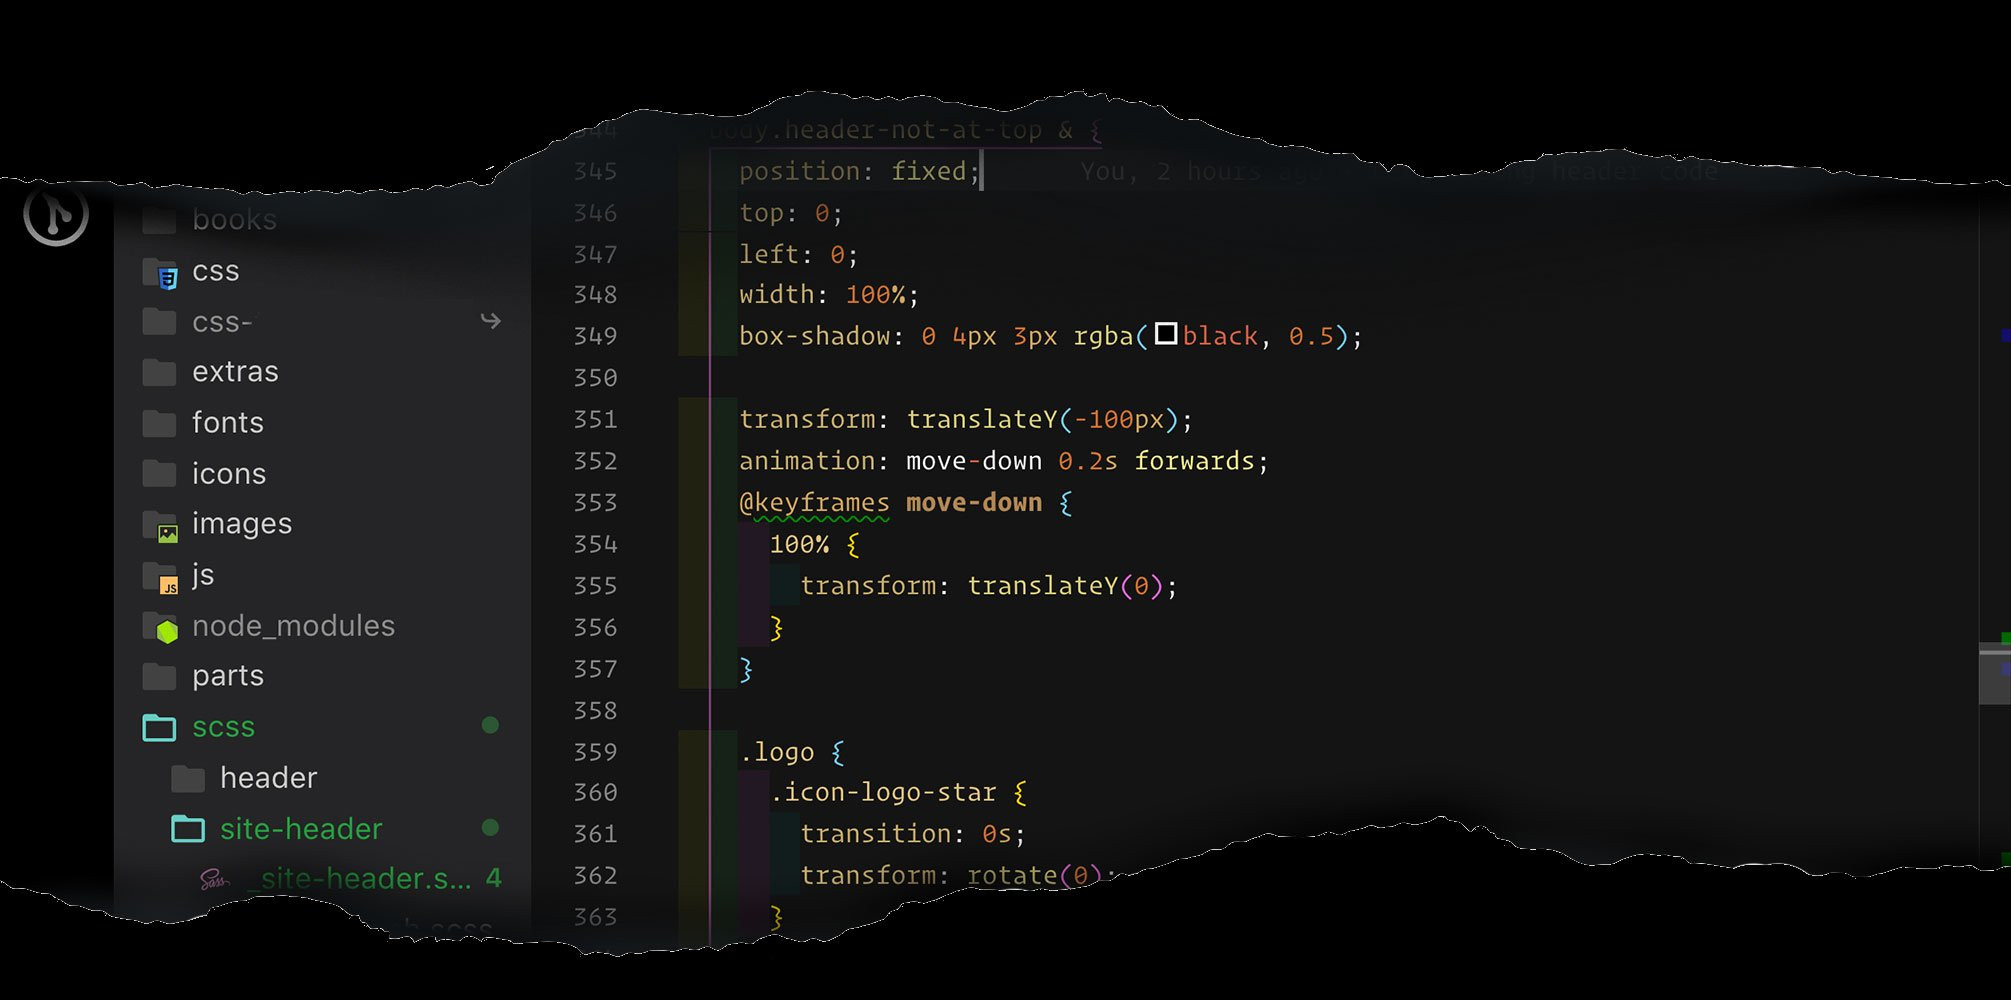Open the parts folder in the explorer
2011x1000 pixels.
[227, 676]
